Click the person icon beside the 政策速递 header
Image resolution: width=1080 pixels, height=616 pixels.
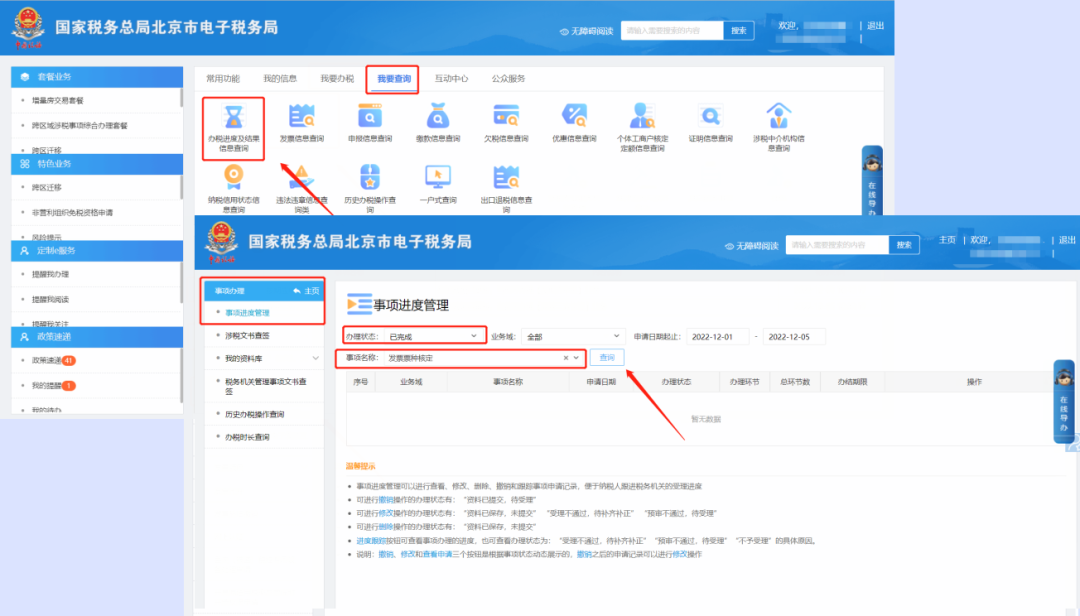coord(25,337)
